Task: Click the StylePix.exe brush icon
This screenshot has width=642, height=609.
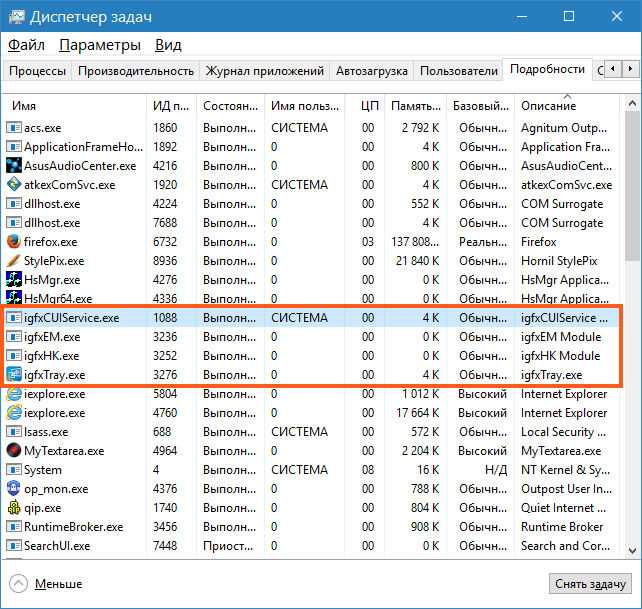Action: [x=14, y=260]
